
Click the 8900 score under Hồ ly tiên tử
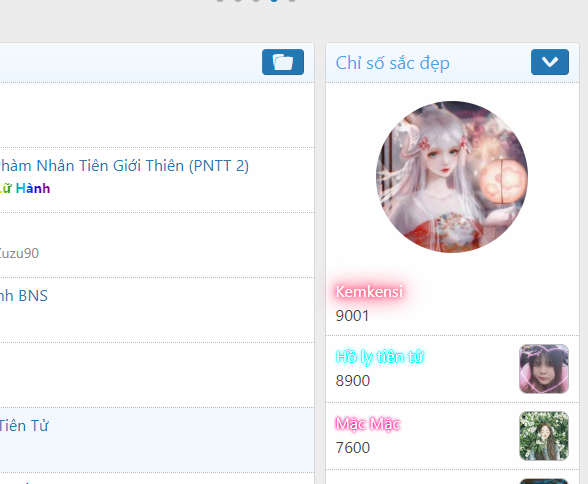tap(353, 381)
